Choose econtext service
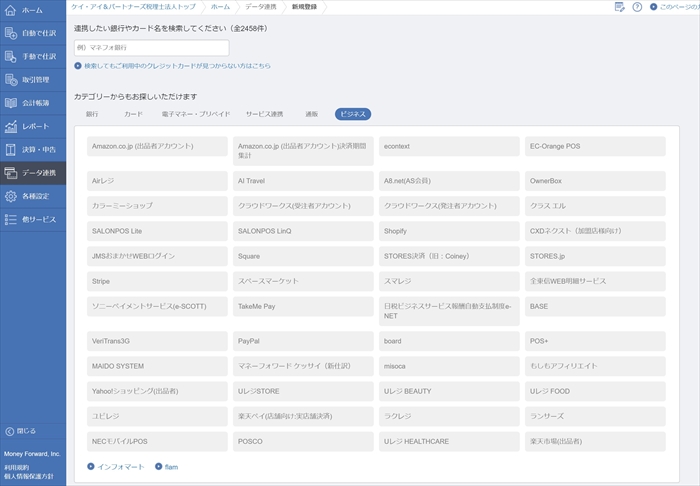 coord(449,146)
